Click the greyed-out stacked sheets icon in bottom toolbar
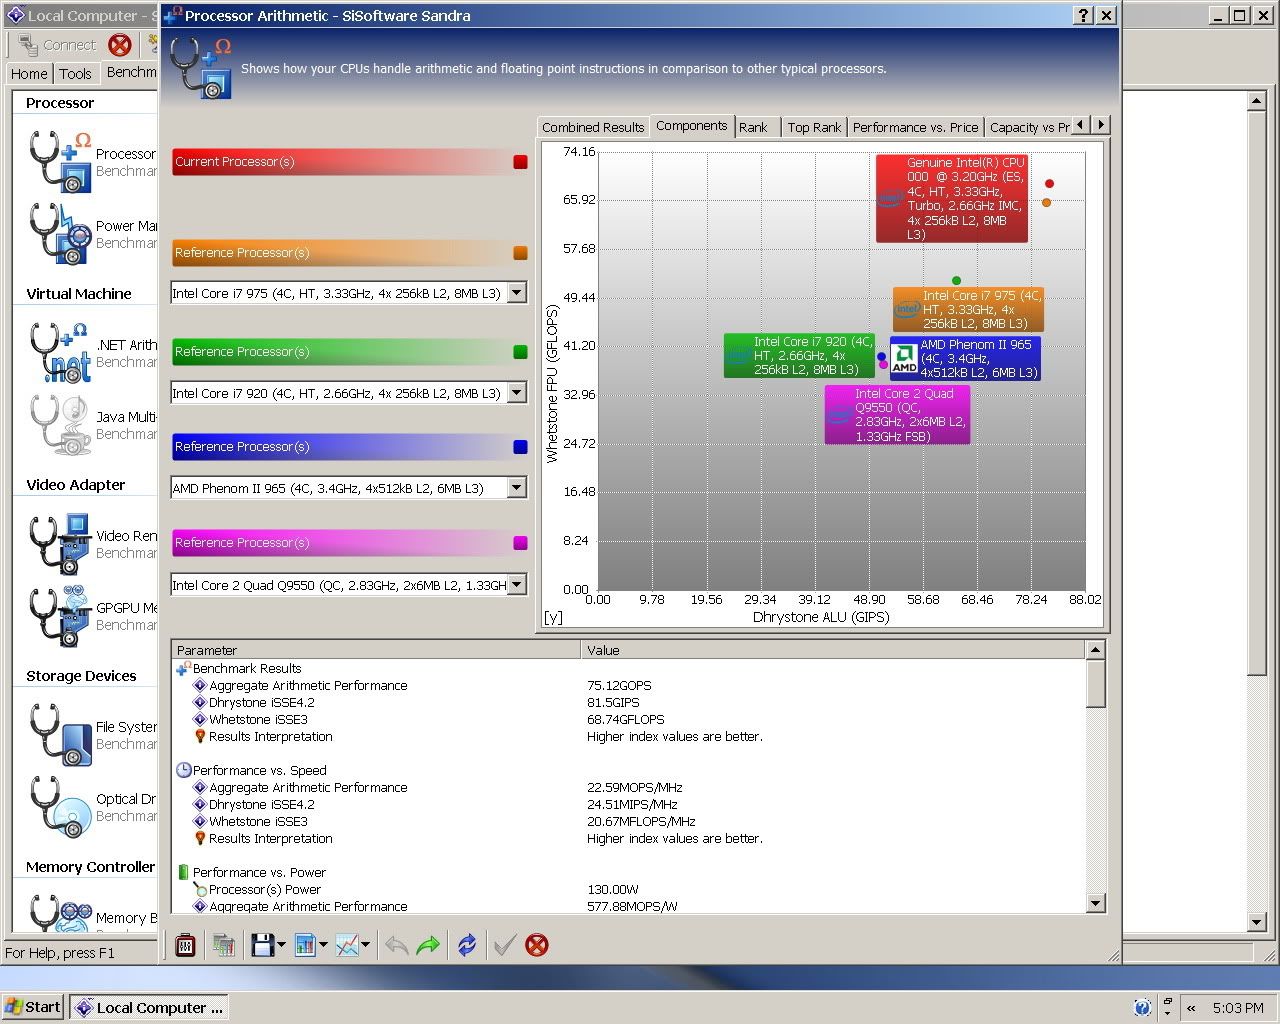The height and width of the screenshot is (1024, 1280). (x=223, y=944)
